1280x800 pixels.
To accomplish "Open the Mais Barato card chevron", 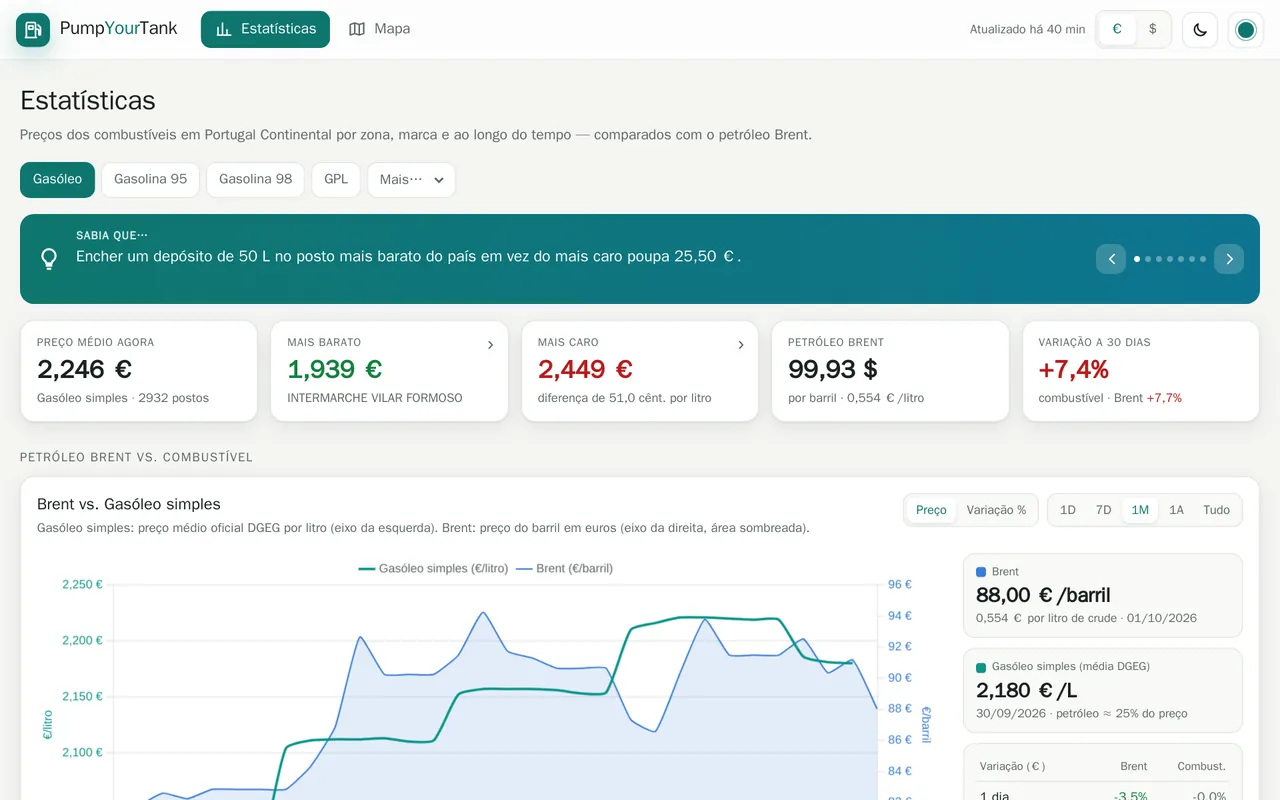I will click(x=490, y=345).
